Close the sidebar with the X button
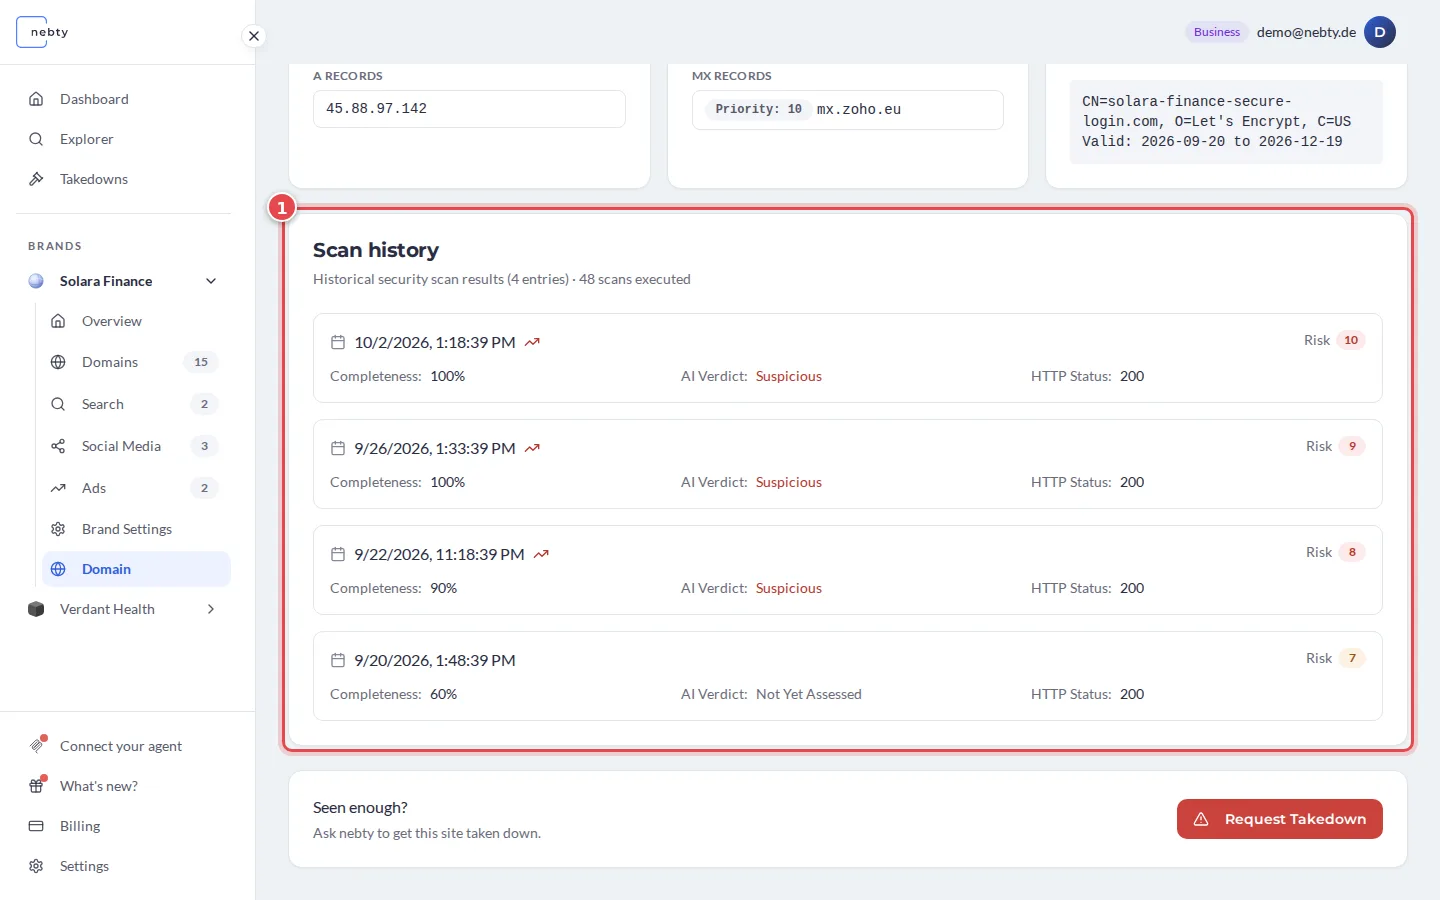The image size is (1440, 900). (254, 36)
